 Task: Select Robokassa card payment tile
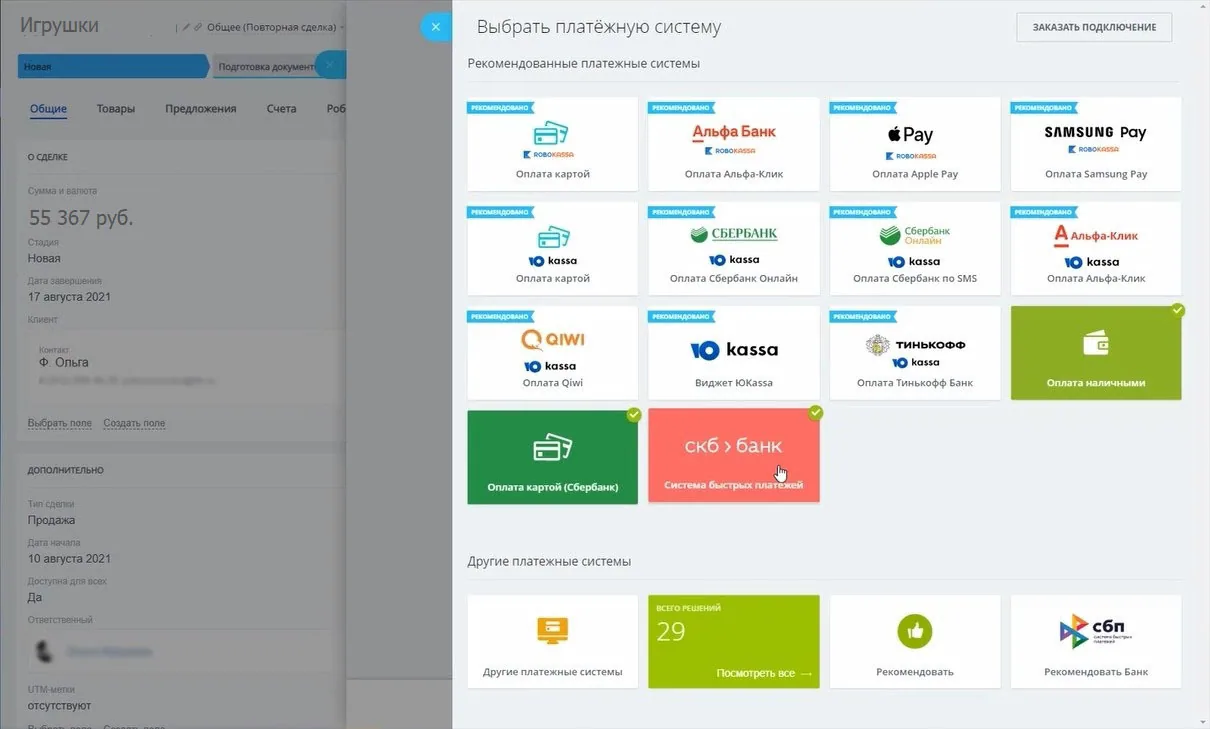tap(552, 144)
